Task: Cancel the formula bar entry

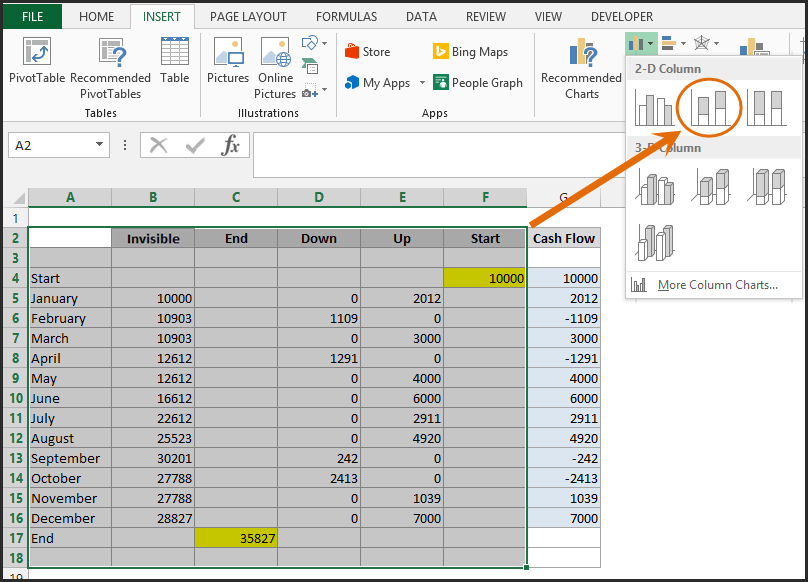Action: click(158, 146)
